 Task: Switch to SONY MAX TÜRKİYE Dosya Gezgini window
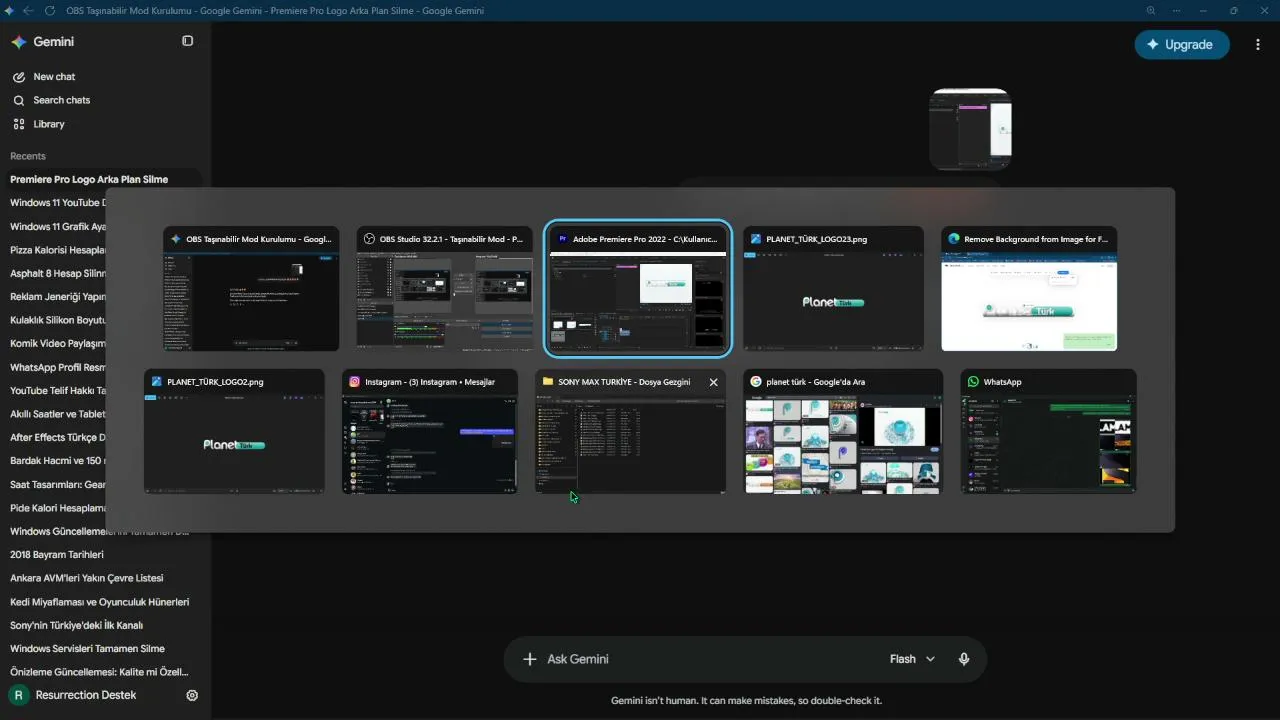click(630, 431)
